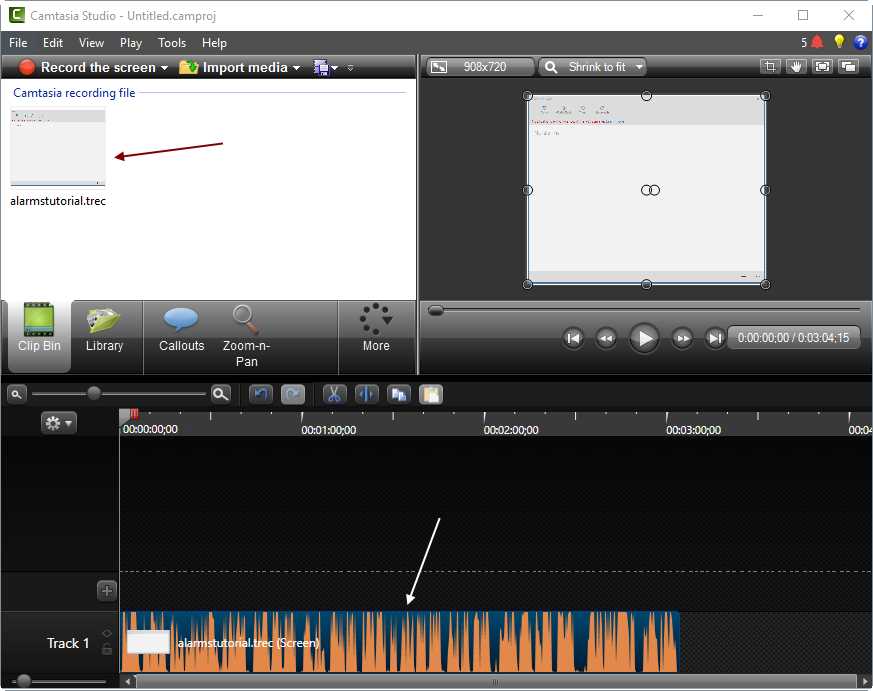This screenshot has height=691, width=873.
Task: Undo the last edit
Action: 261,394
